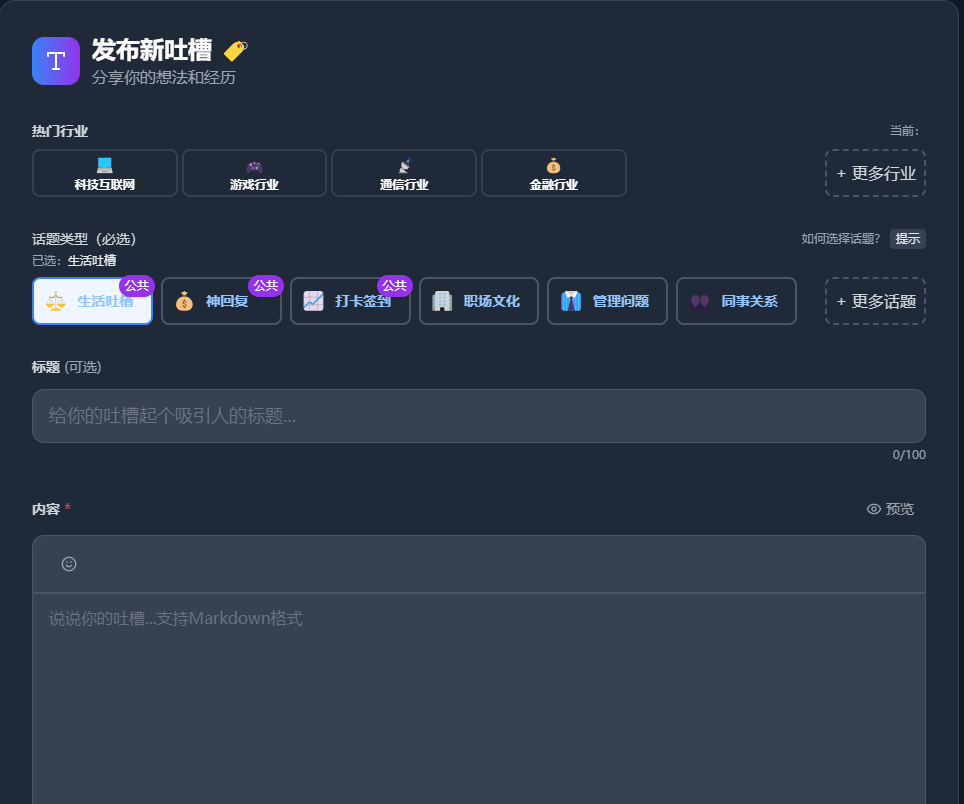Click the 热门行业 section label
This screenshot has width=964, height=804.
(x=60, y=131)
